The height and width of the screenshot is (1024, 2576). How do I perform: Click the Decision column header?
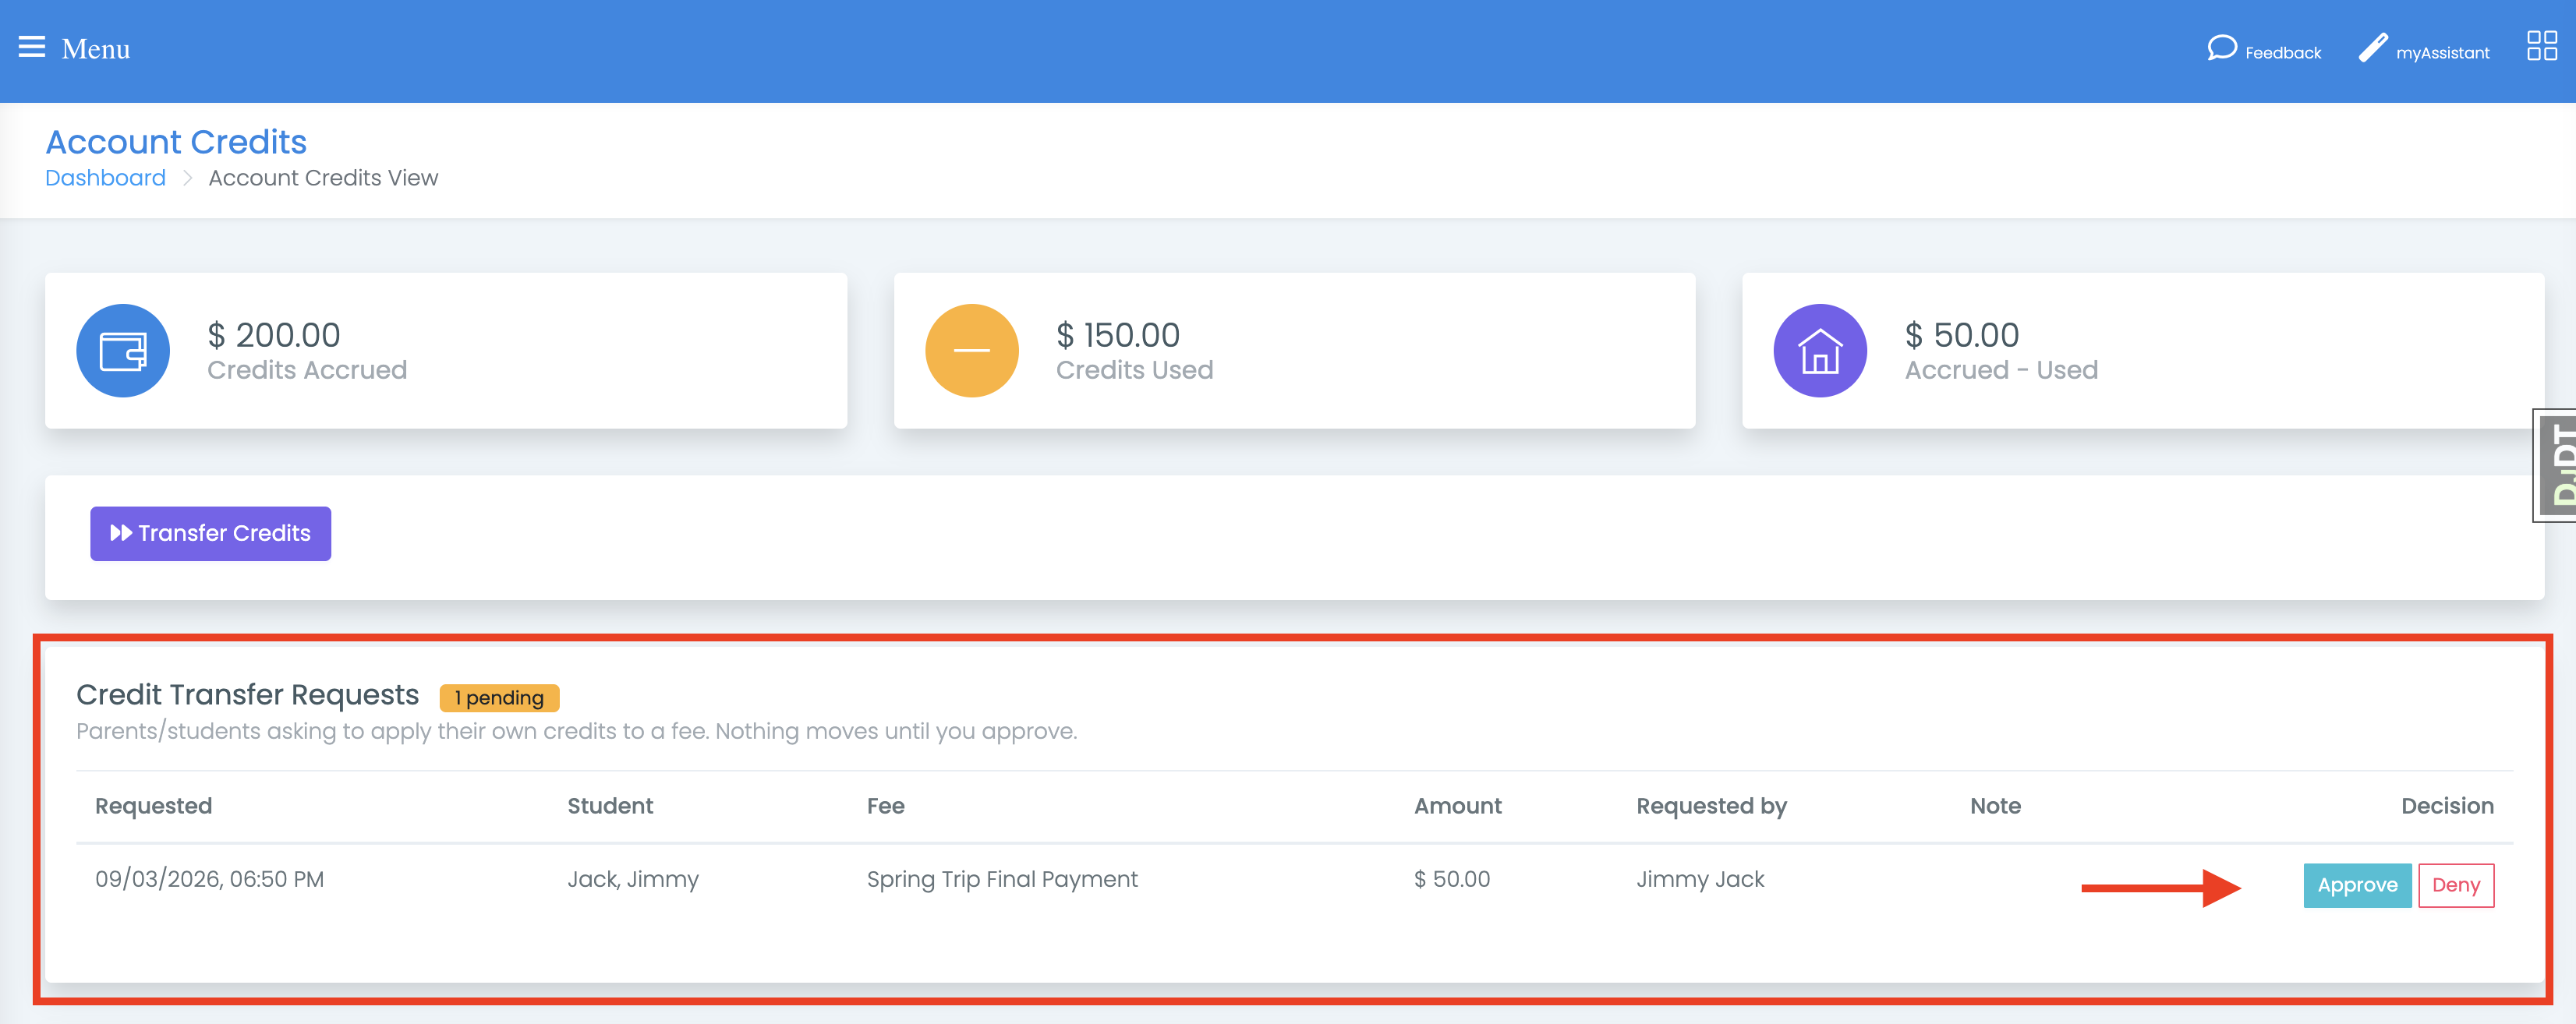click(2447, 806)
